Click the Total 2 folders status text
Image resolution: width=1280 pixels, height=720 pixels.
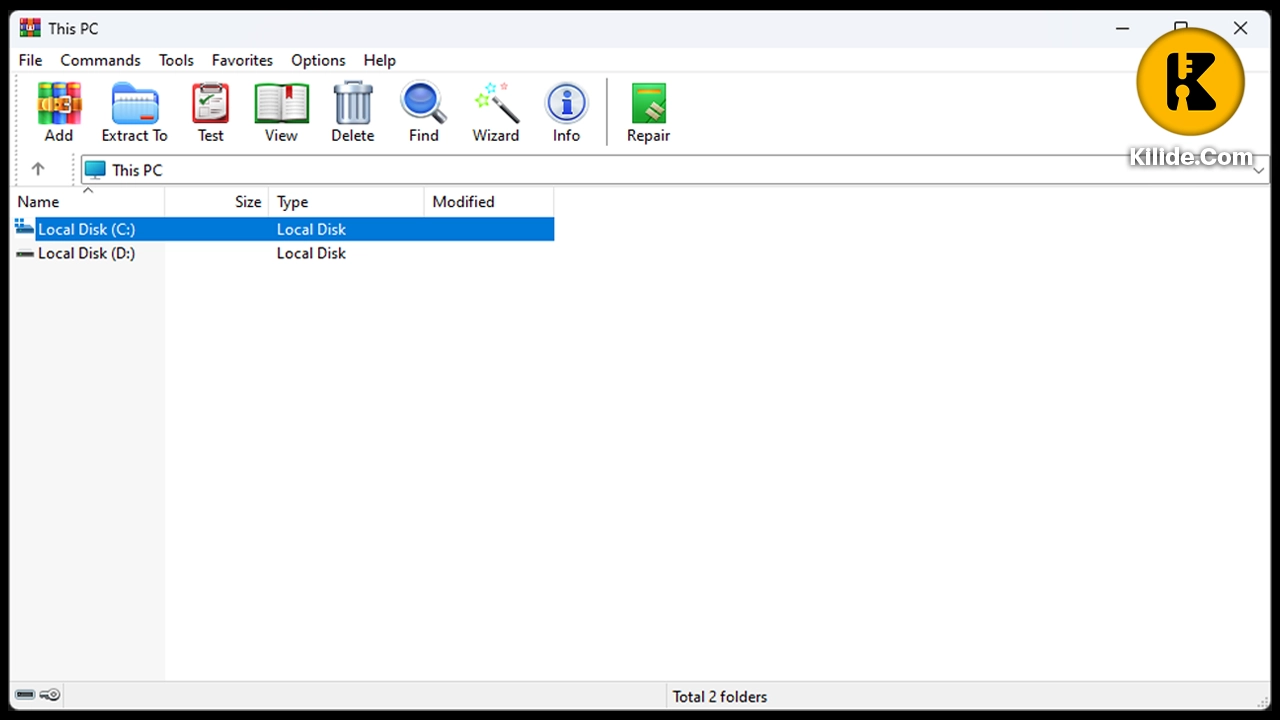point(720,696)
